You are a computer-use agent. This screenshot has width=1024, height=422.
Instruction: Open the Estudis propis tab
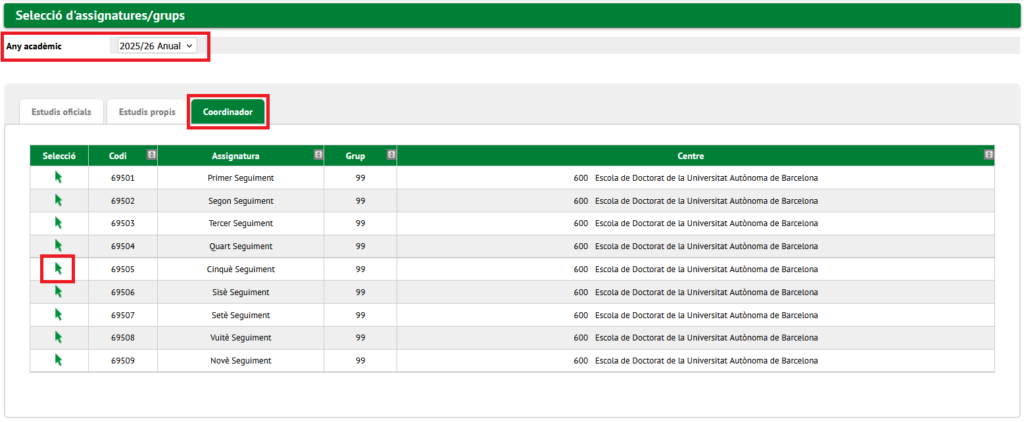tap(147, 112)
